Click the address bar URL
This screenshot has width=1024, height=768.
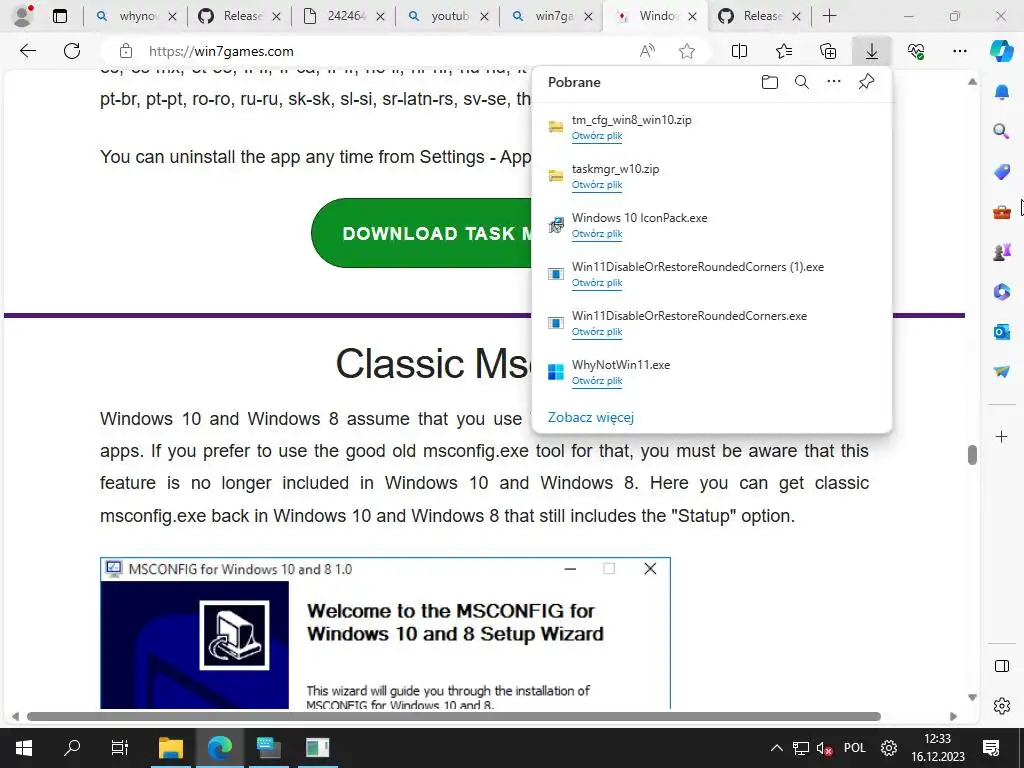coord(221,51)
